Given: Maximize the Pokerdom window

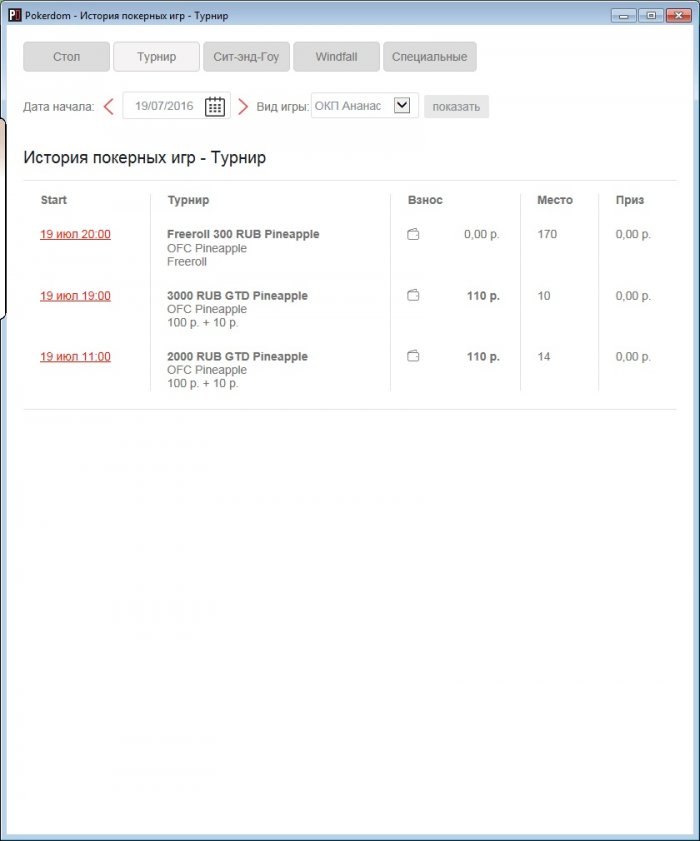Looking at the screenshot, I should (651, 16).
